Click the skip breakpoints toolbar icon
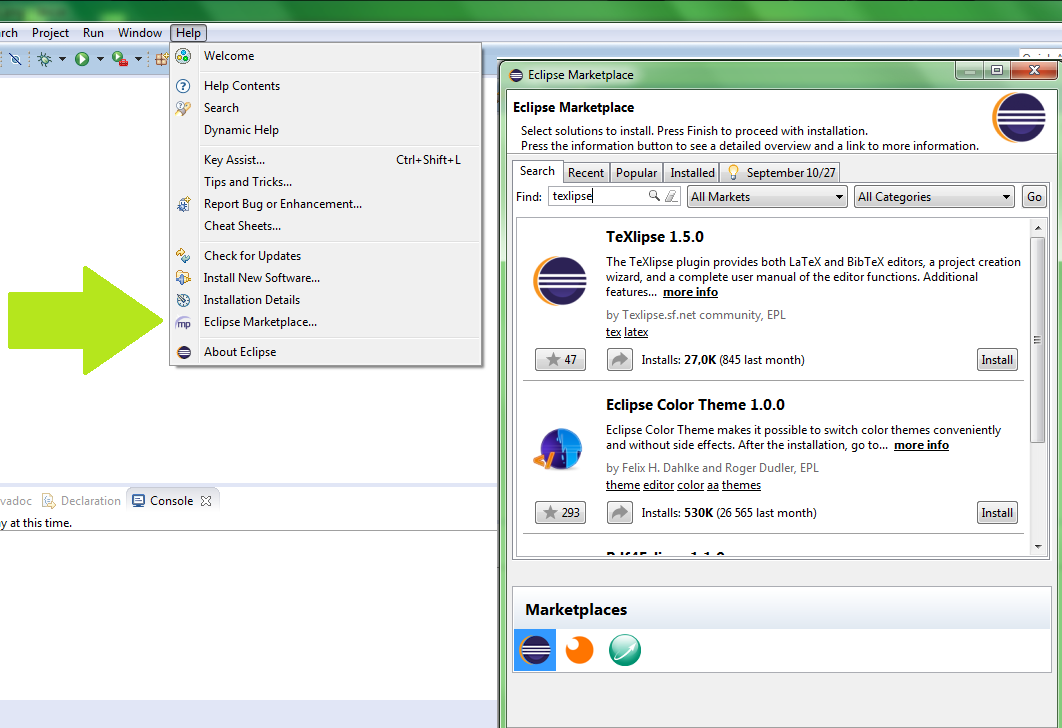Viewport: 1062px width, 728px height. (15, 59)
